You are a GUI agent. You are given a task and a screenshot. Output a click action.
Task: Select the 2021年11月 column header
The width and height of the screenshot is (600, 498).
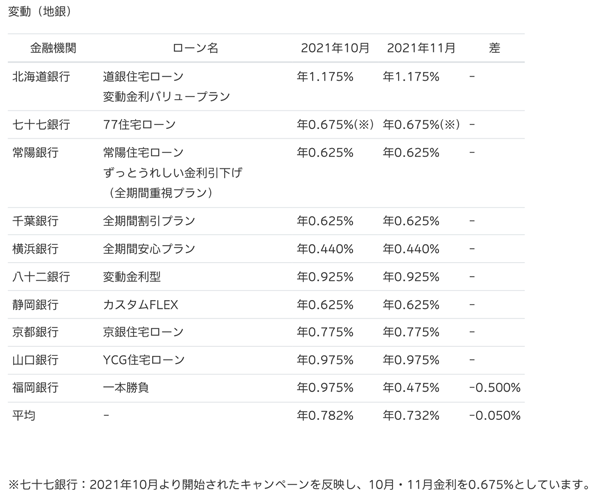pos(421,48)
